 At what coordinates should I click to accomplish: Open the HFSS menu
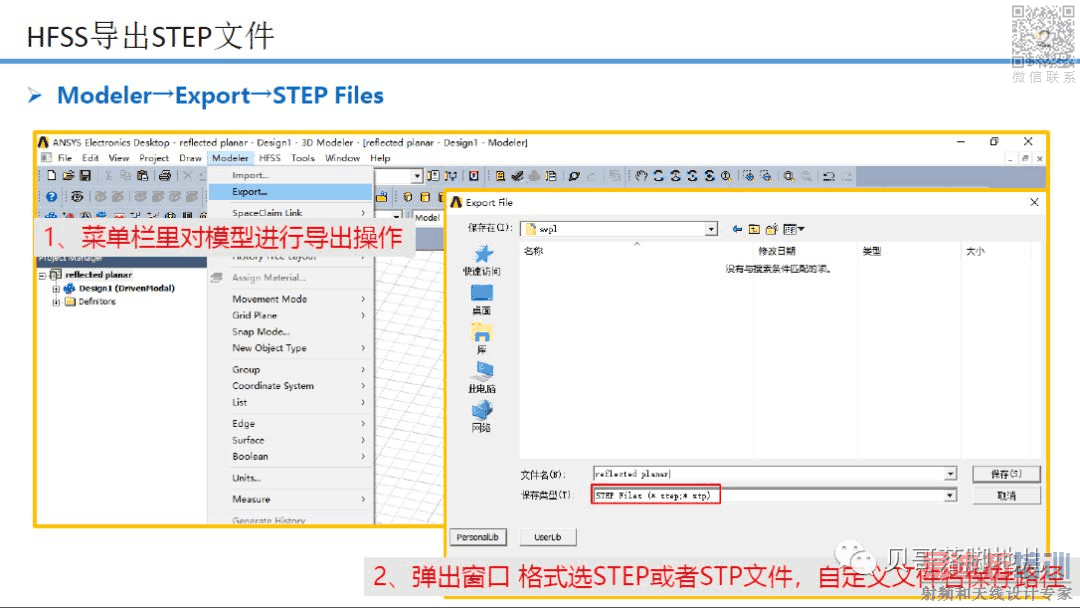point(269,158)
